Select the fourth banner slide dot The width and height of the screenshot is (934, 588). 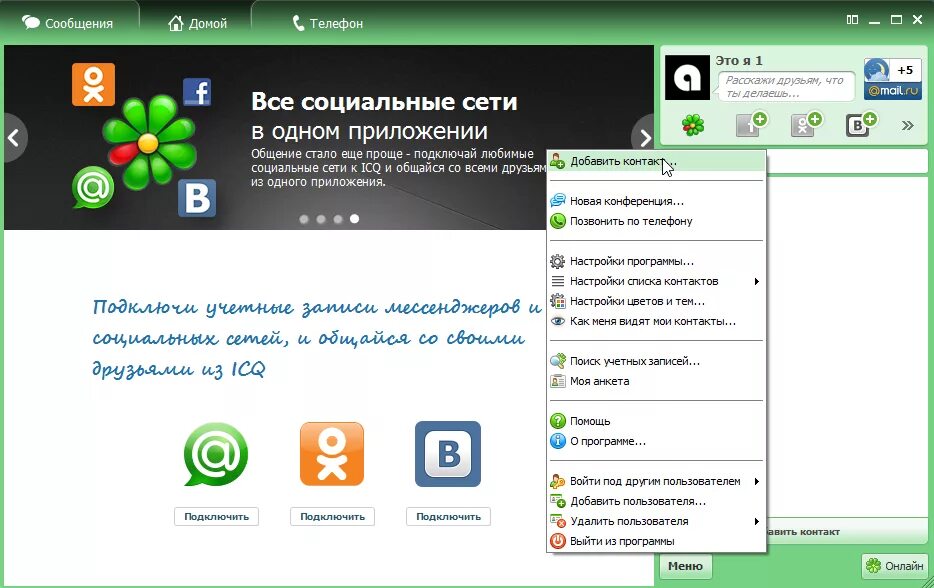pos(354,219)
